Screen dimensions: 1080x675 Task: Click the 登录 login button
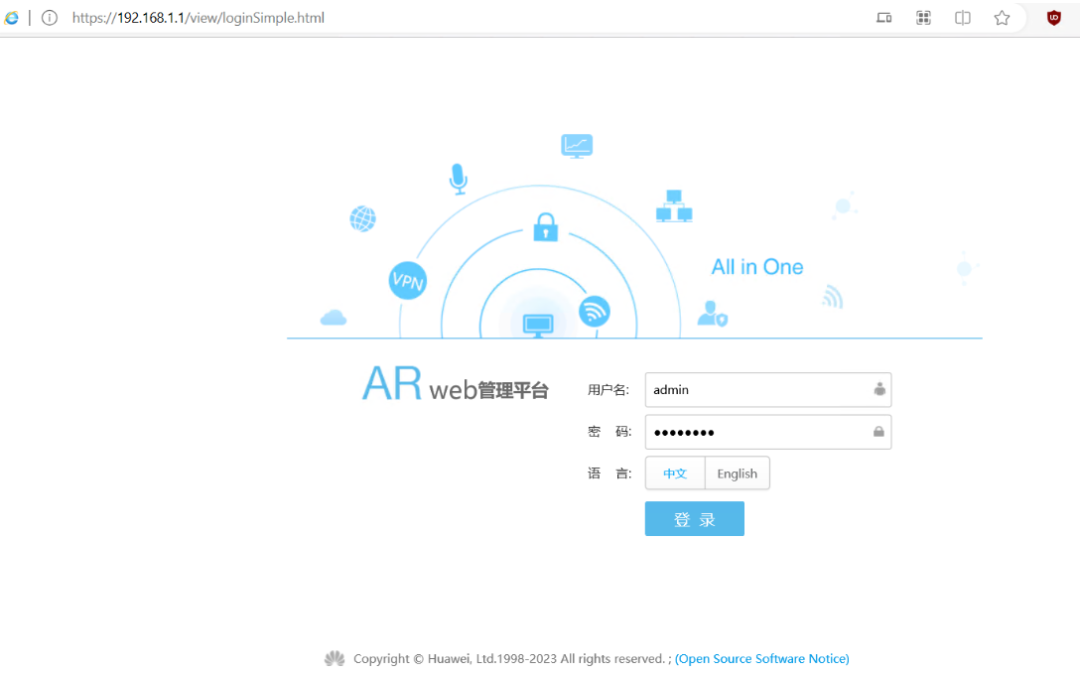[694, 519]
